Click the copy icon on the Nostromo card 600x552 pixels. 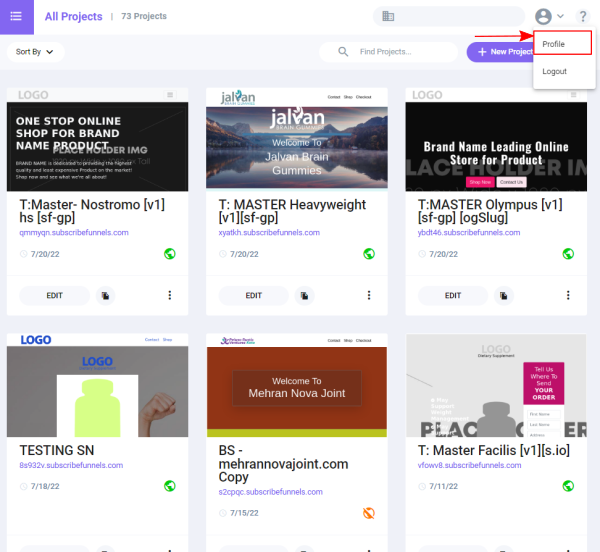point(106,295)
